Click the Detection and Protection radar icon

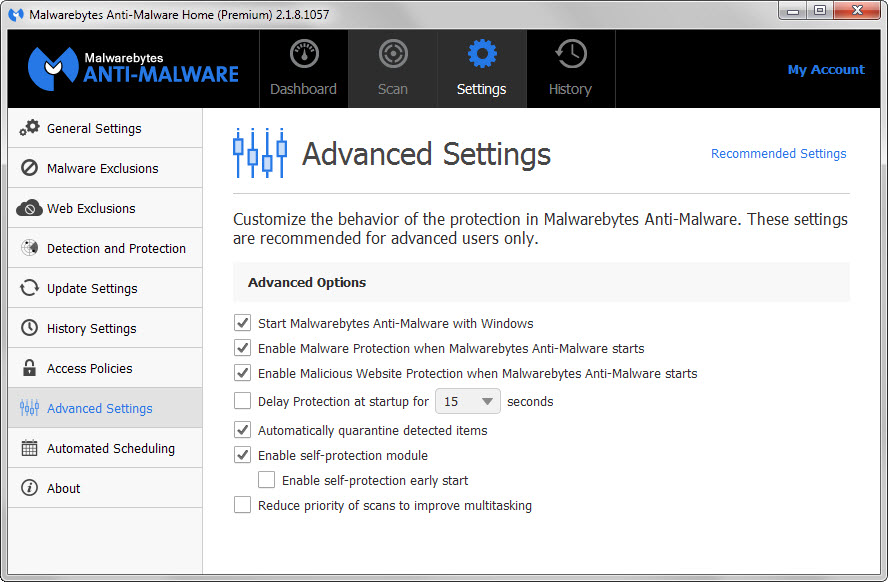click(x=29, y=248)
